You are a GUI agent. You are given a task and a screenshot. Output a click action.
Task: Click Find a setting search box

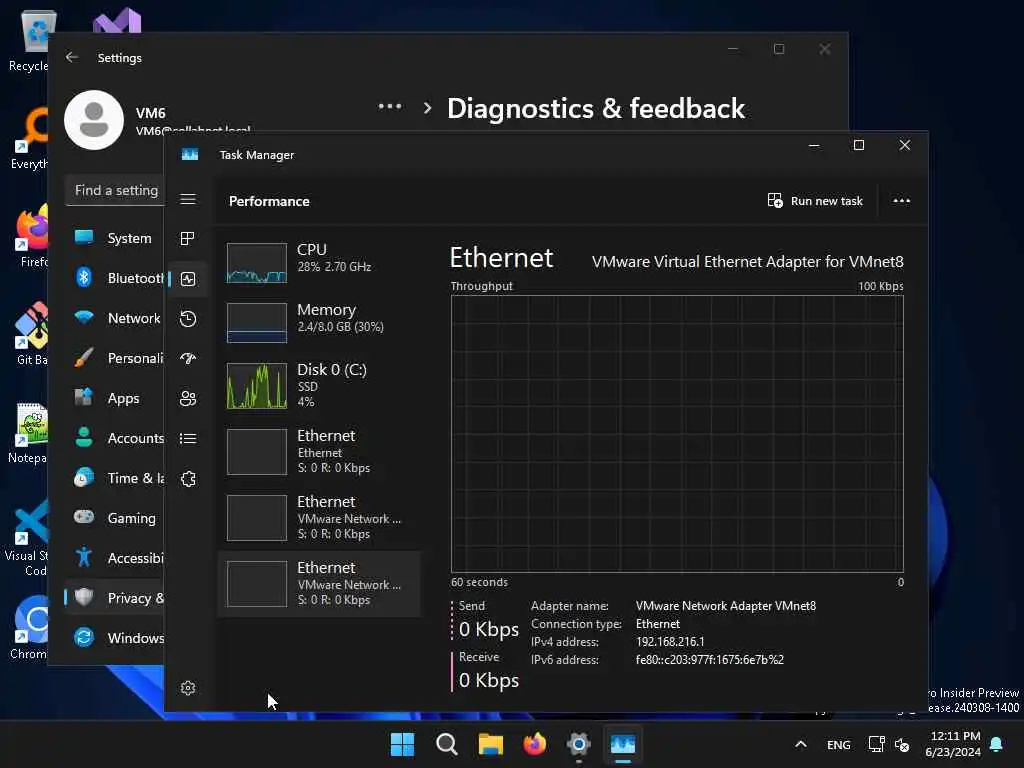[x=115, y=191]
